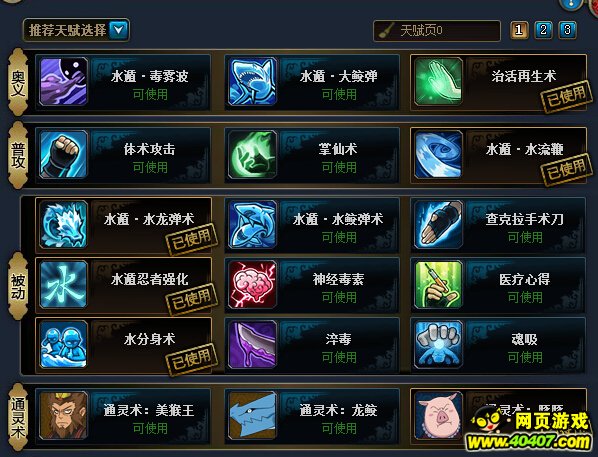598x457 pixels.
Task: Switch to talent page 1 tab
Action: pos(519,30)
